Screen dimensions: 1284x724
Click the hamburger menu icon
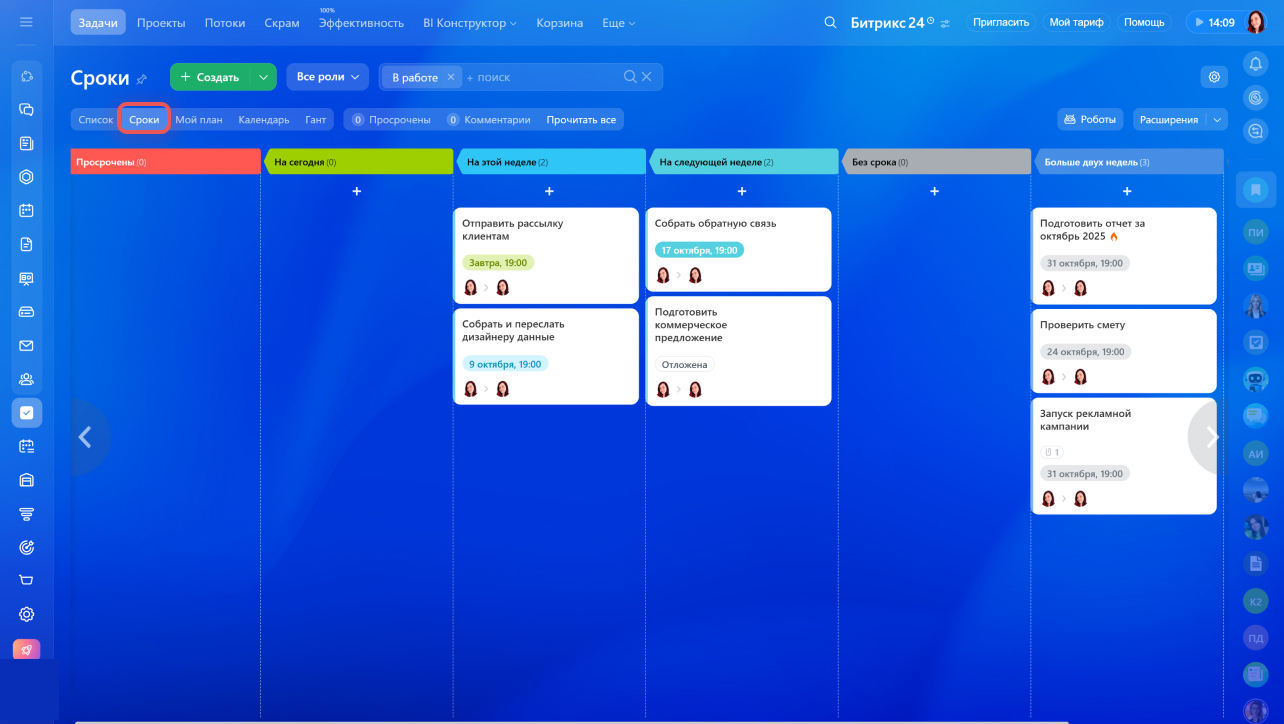27,22
